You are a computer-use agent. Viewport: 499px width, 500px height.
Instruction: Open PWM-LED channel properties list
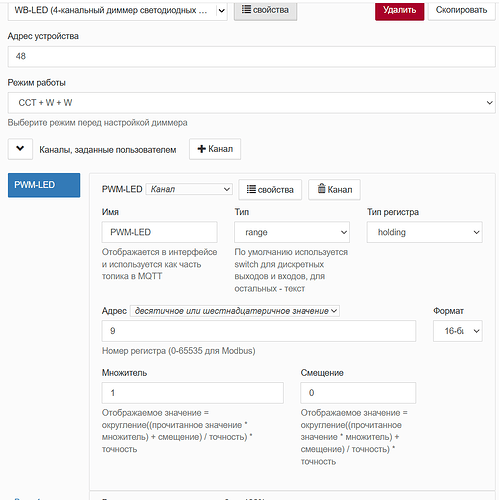[x=270, y=190]
